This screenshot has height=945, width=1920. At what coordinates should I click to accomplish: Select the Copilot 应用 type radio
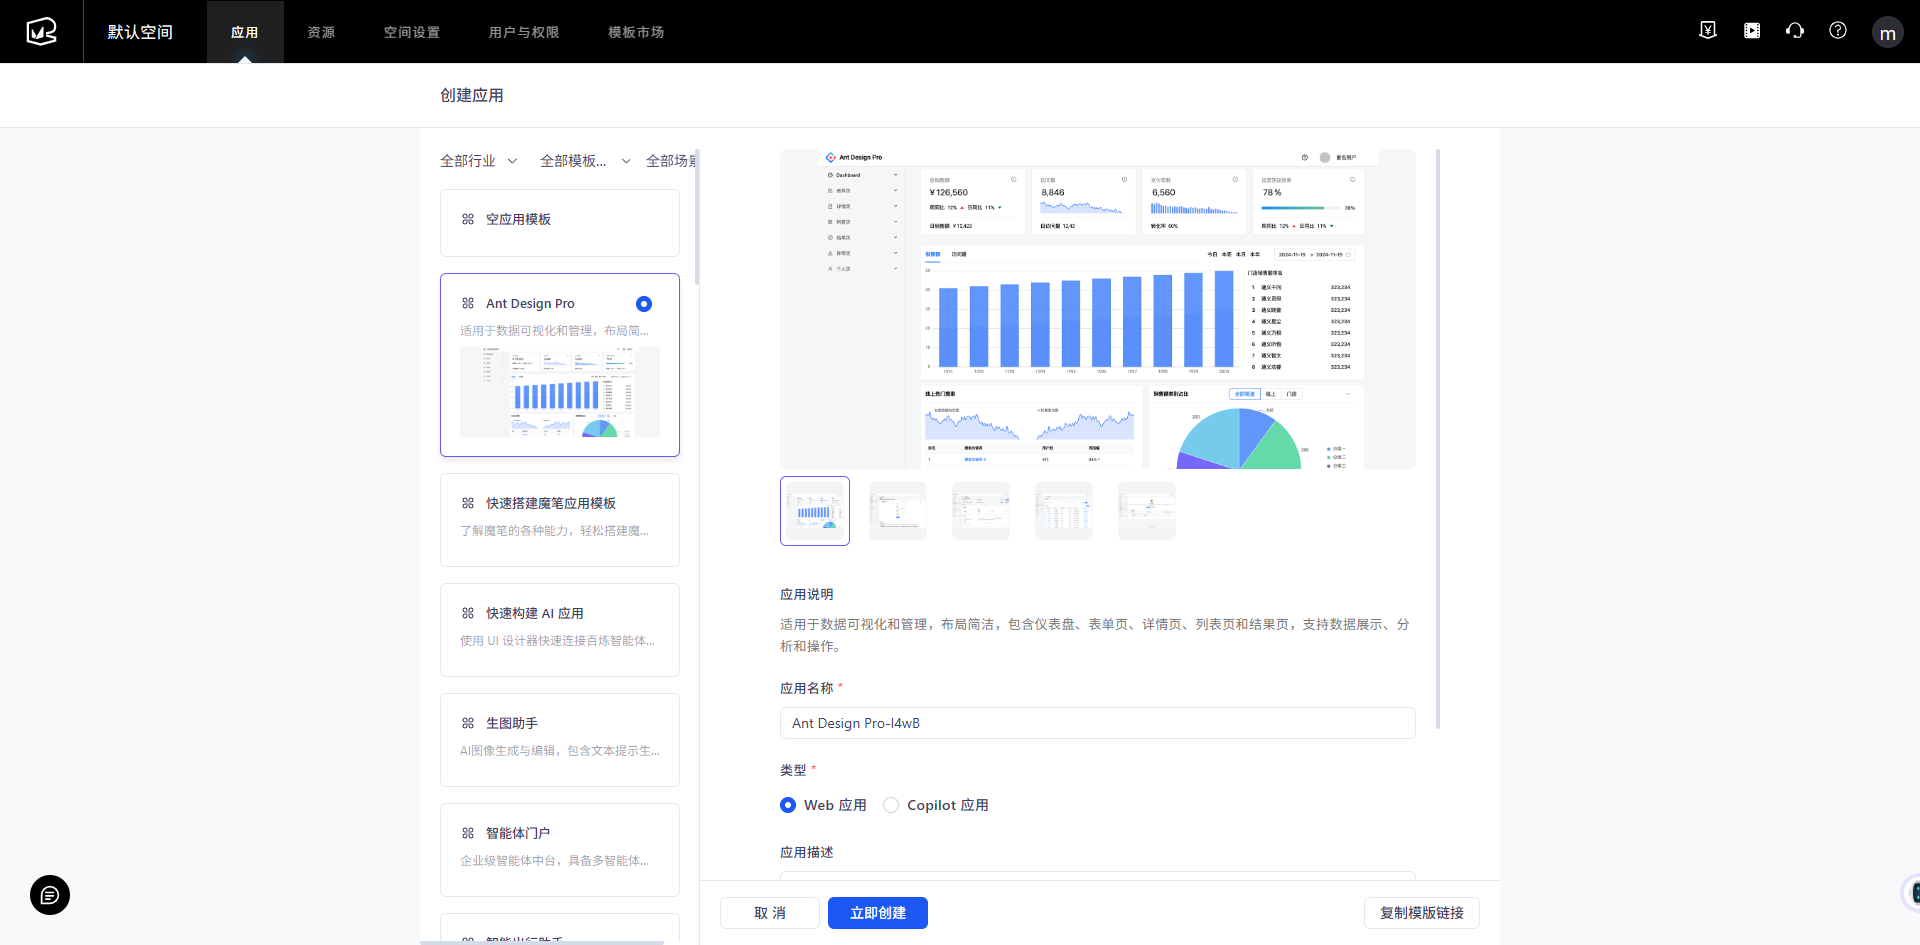pyautogui.click(x=891, y=805)
